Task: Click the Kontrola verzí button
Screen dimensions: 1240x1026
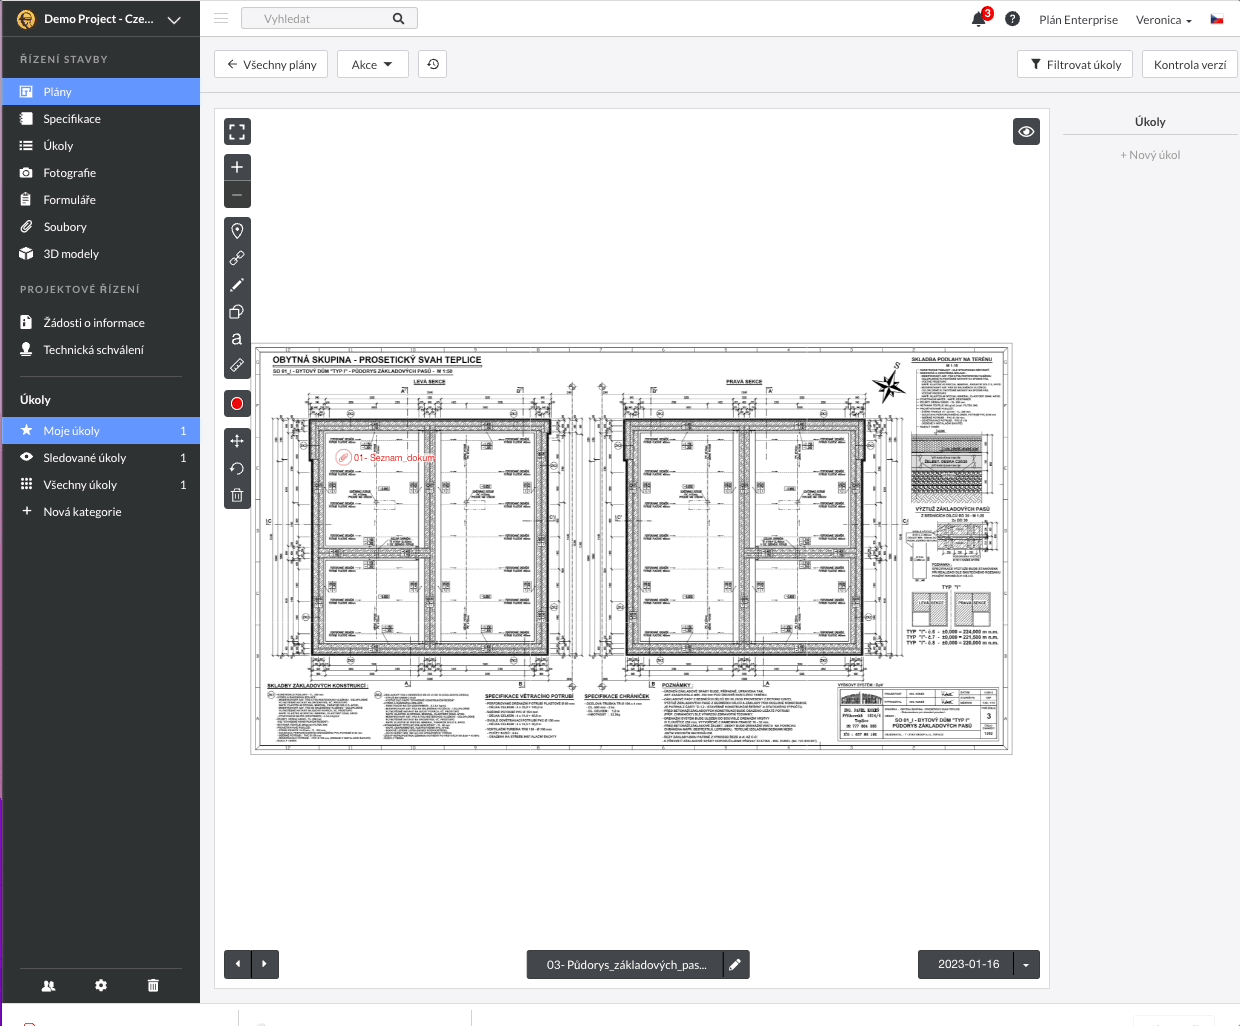Action: click(1189, 65)
